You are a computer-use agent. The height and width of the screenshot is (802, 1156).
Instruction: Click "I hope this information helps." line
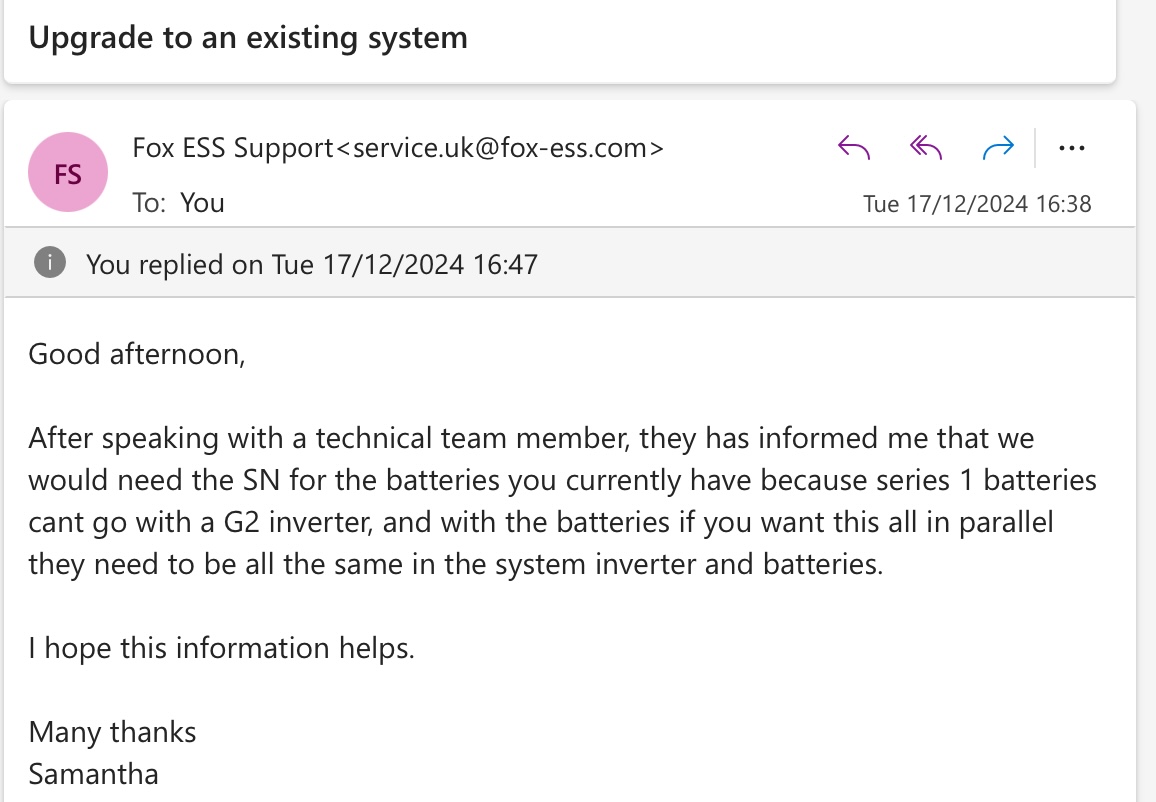pos(221,648)
